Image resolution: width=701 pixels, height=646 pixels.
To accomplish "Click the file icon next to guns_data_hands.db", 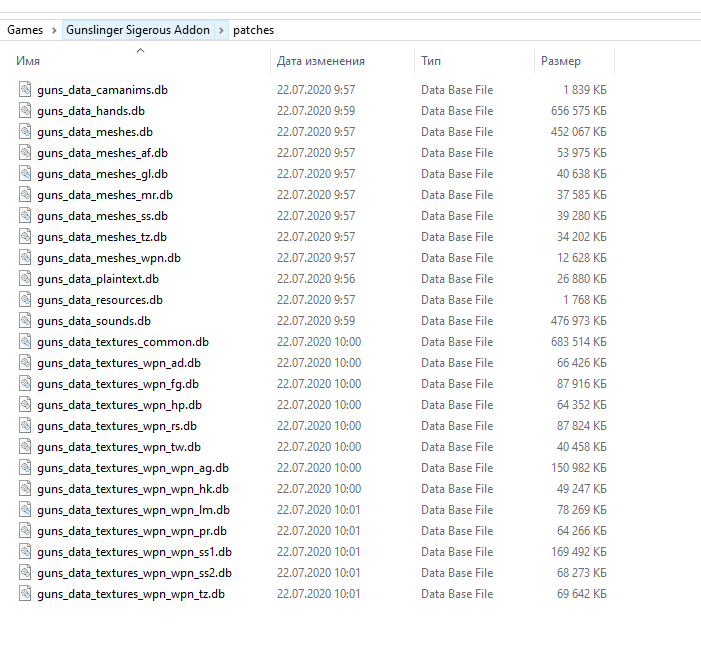I will (25, 111).
